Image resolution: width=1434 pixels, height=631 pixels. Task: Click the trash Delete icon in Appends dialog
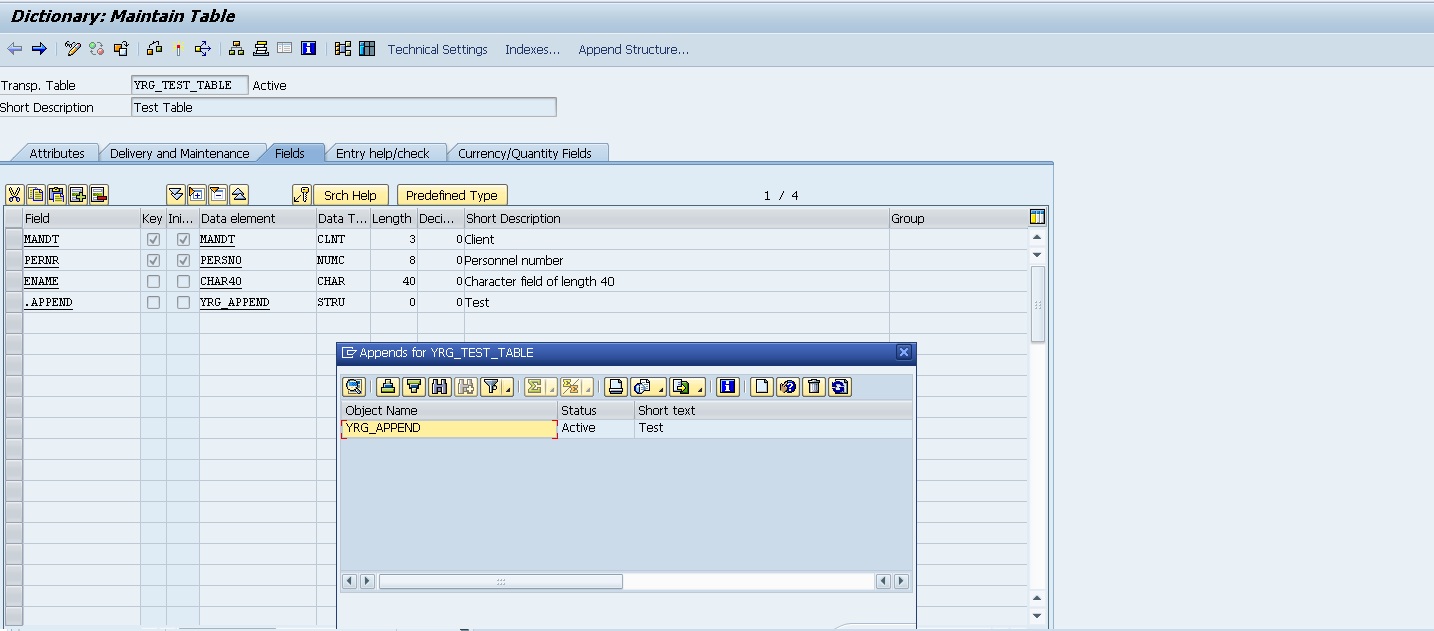815,387
